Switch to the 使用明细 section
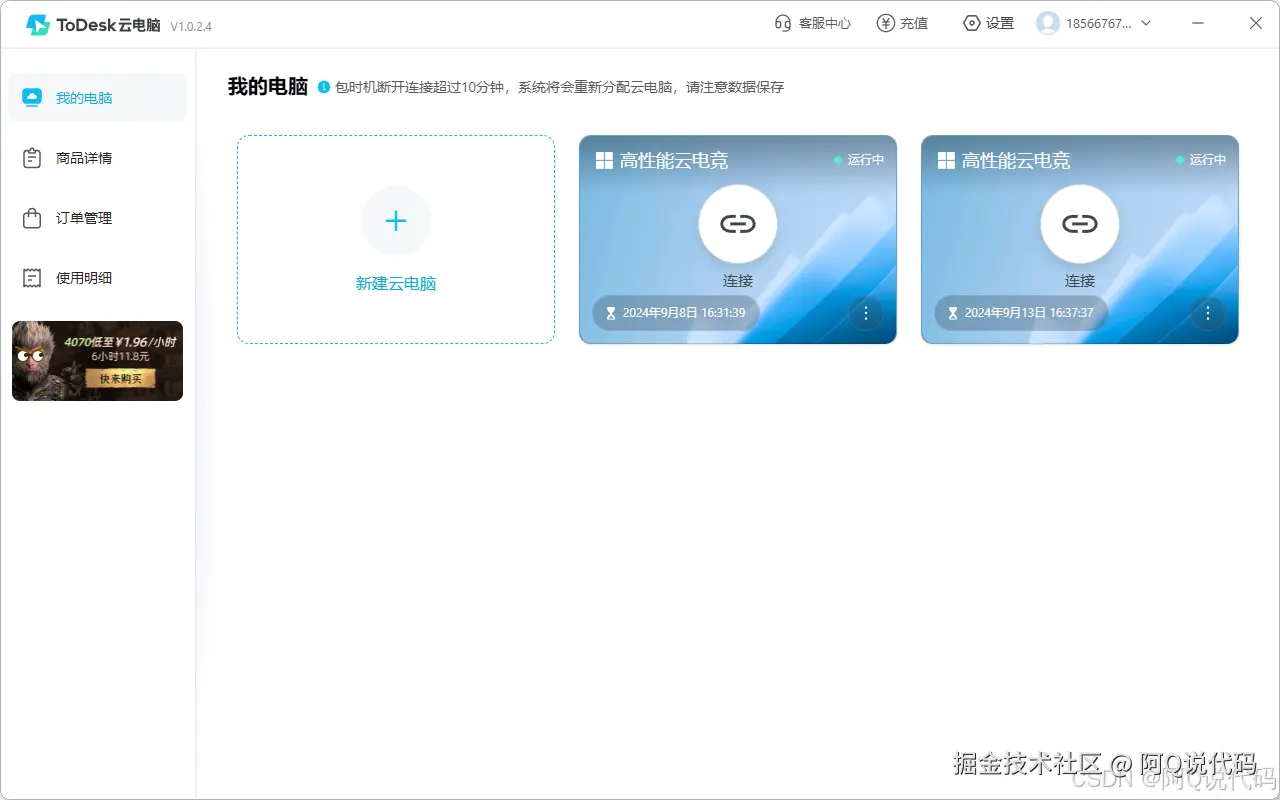This screenshot has height=800, width=1280. (x=86, y=277)
